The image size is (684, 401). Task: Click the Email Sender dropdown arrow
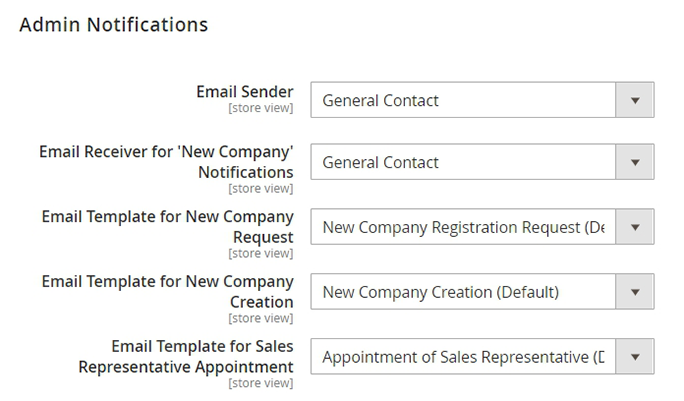pyautogui.click(x=634, y=100)
